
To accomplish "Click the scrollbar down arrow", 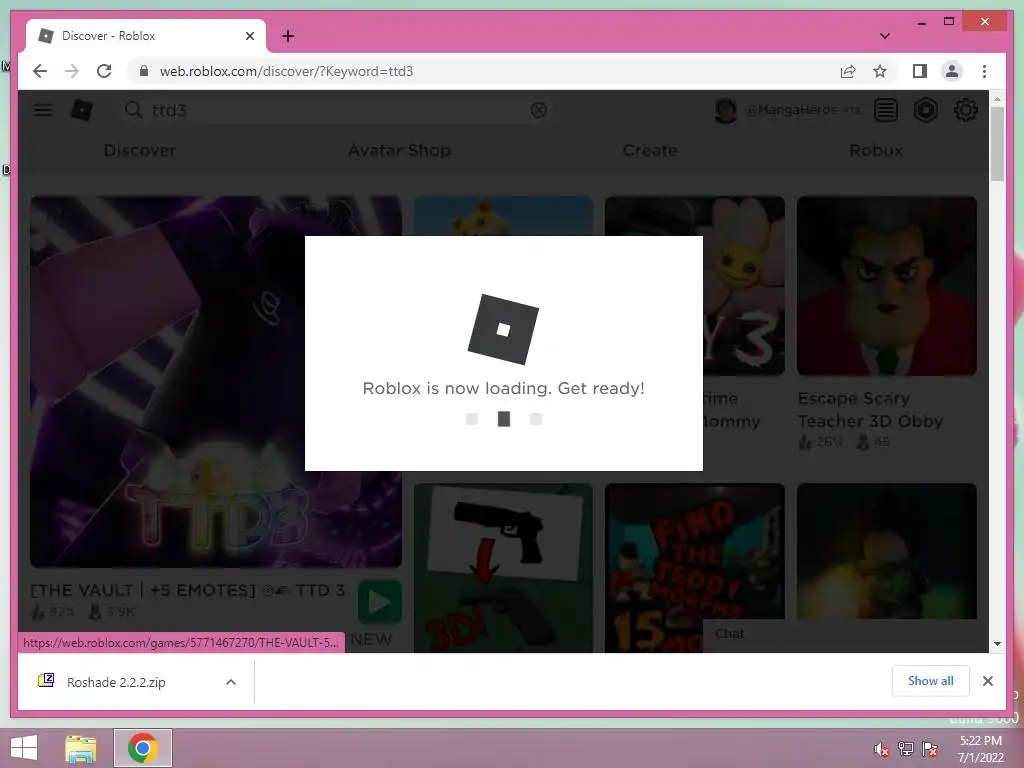I will tap(997, 644).
